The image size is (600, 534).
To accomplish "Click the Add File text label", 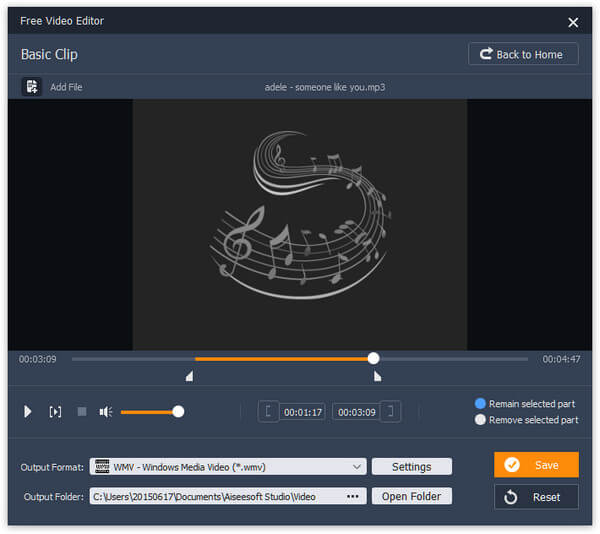I will coord(66,87).
